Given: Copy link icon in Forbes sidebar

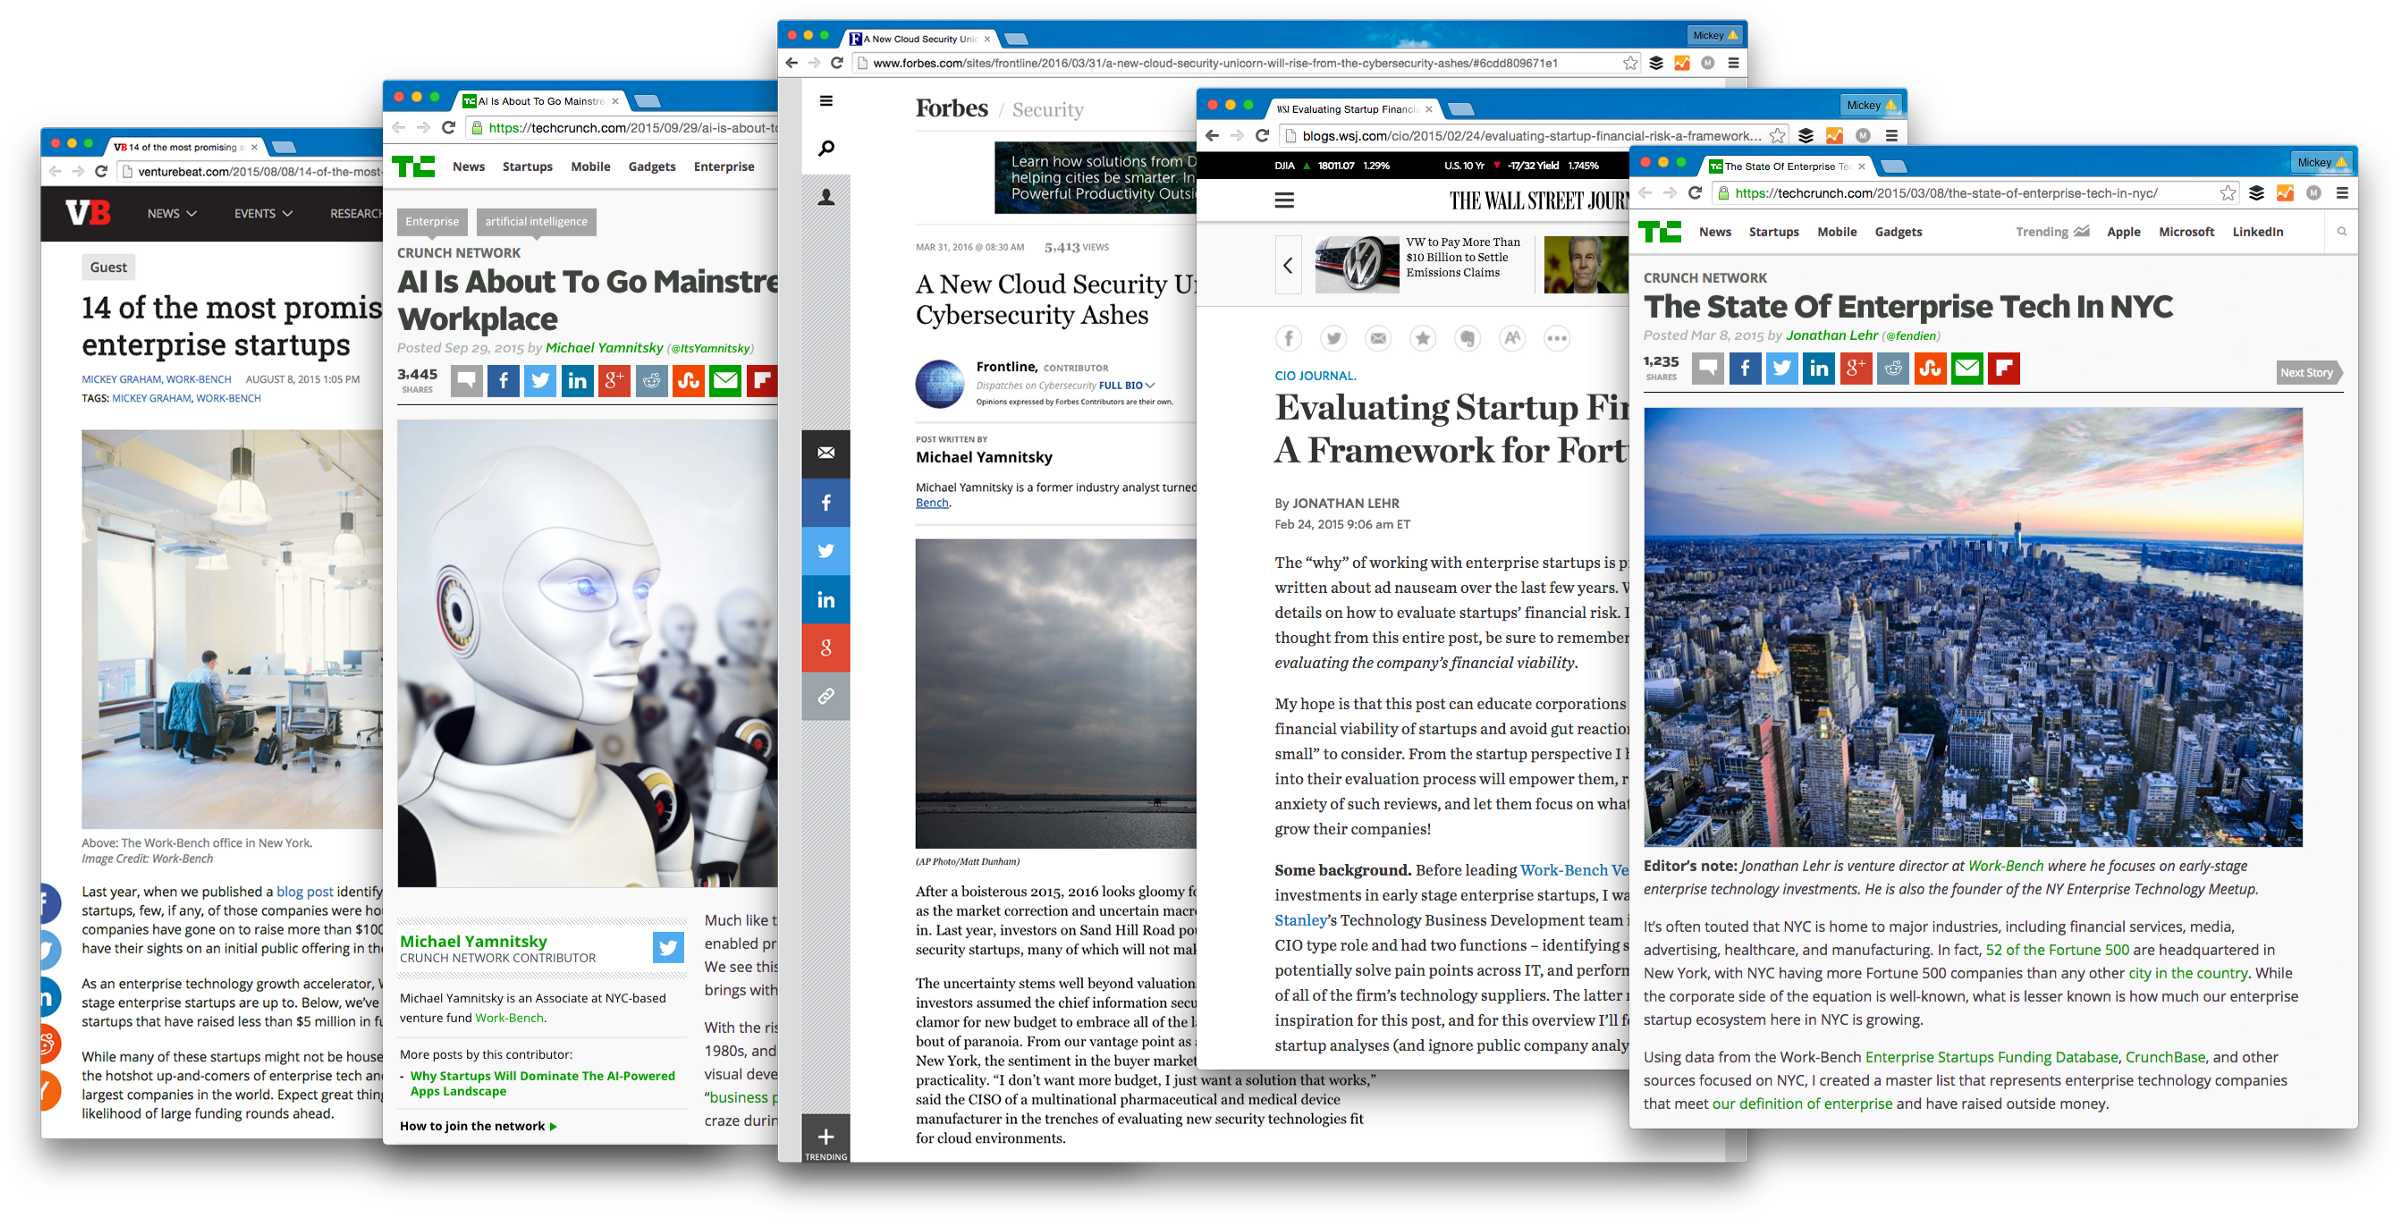Looking at the screenshot, I should pos(826,696).
